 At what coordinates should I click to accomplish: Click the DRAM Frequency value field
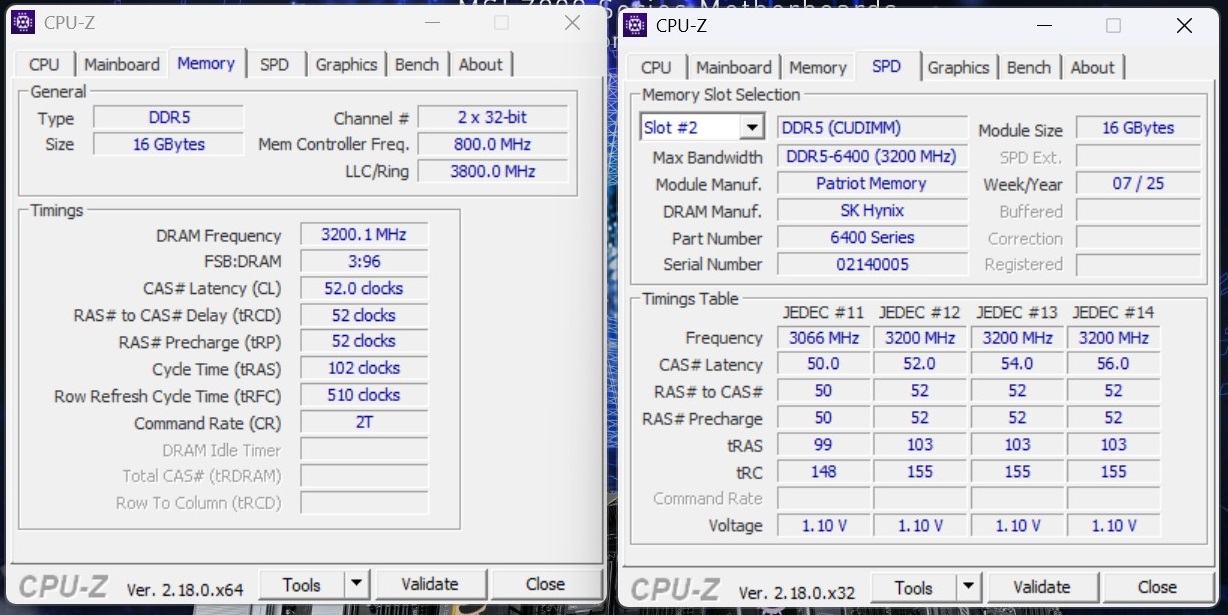click(x=364, y=235)
